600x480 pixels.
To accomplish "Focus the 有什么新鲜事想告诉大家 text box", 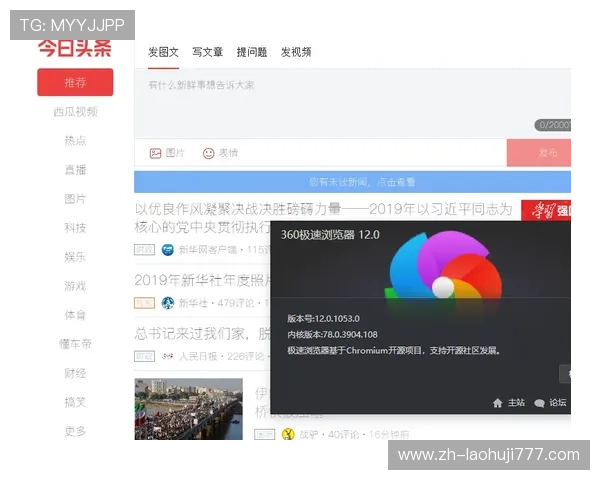I will pyautogui.click(x=352, y=103).
